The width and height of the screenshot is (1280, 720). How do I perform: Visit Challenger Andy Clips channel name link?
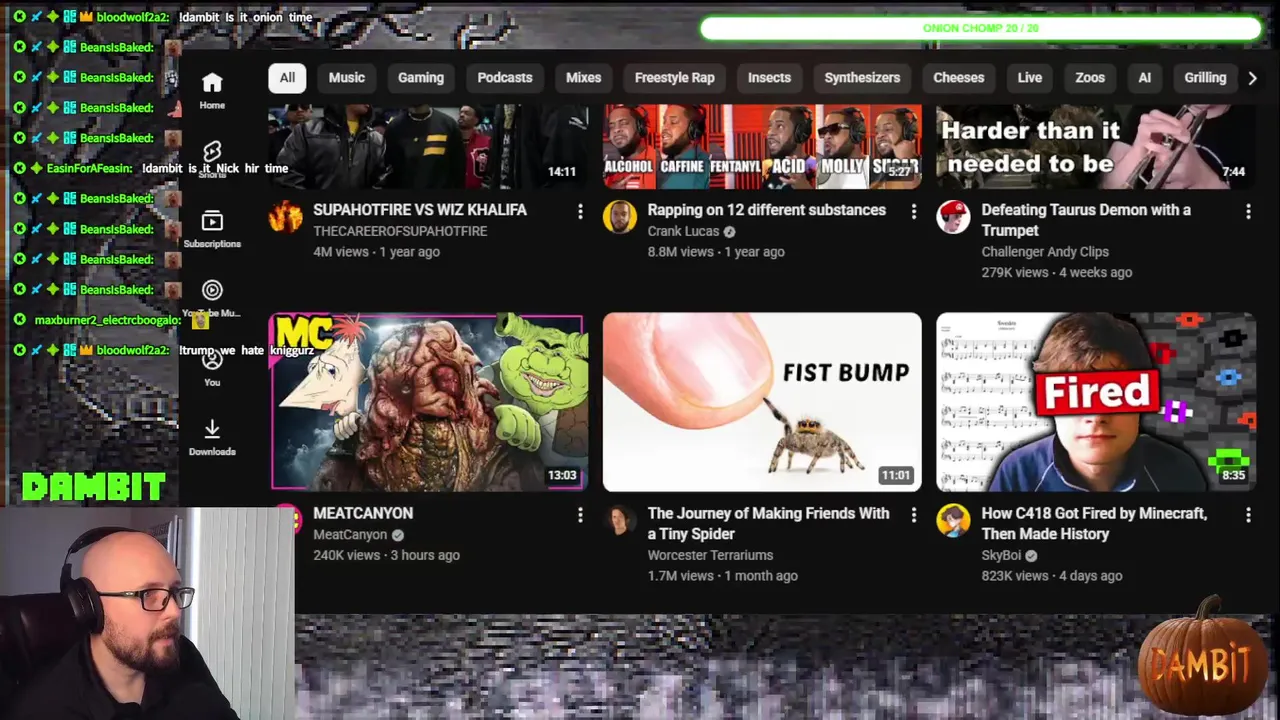1045,252
